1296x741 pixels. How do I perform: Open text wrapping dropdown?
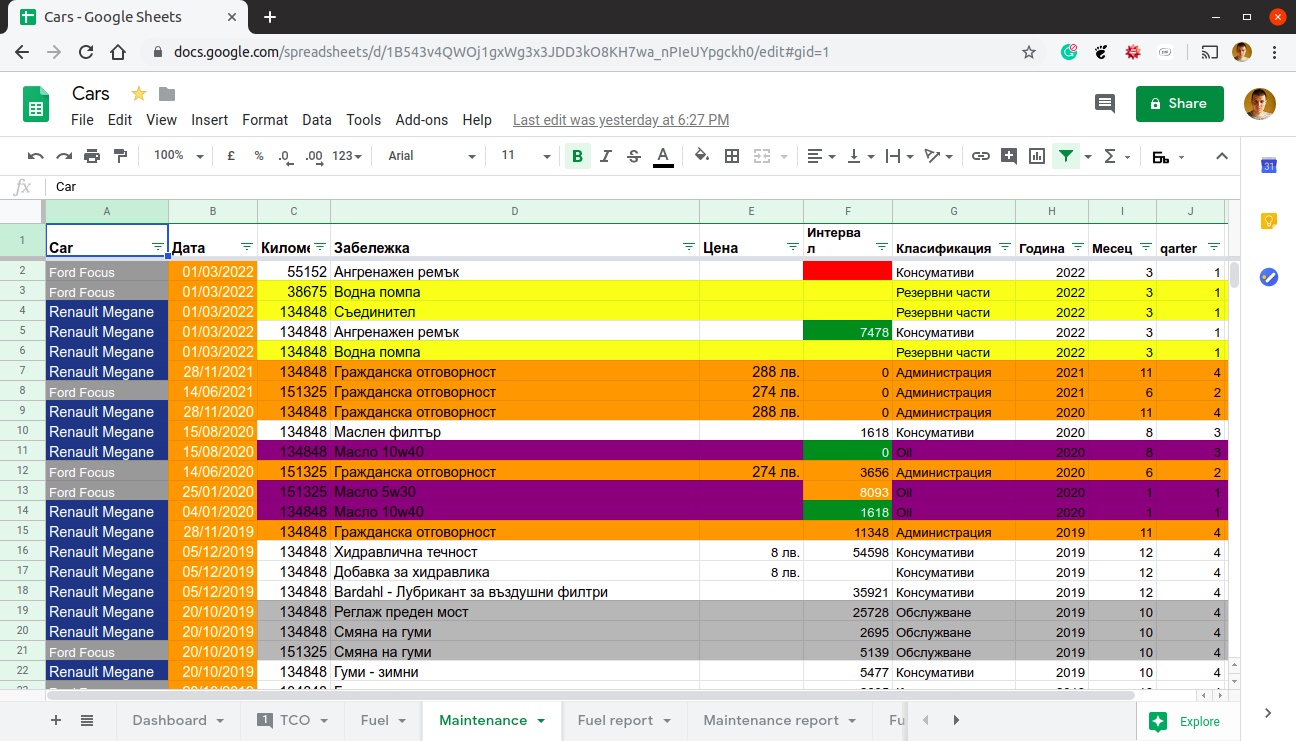click(x=900, y=156)
